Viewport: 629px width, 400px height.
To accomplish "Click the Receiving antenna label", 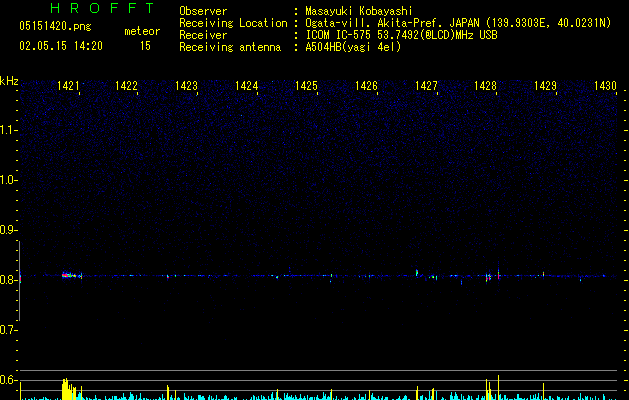I will pos(230,47).
